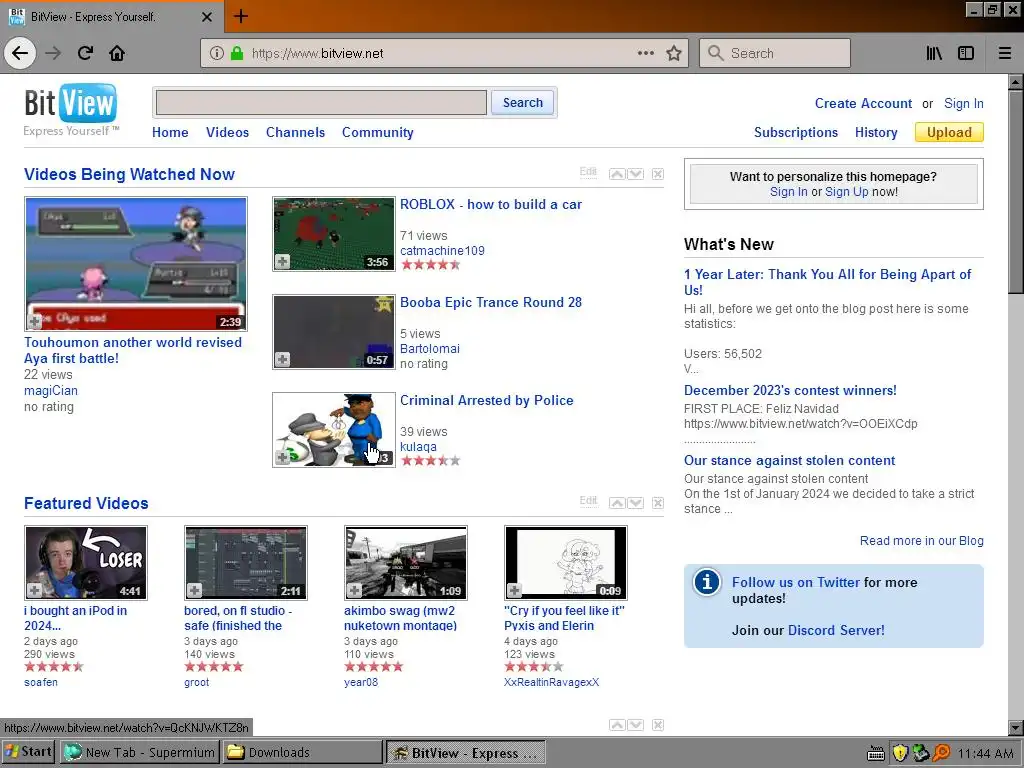This screenshot has width=1024, height=768.
Task: Open the Library bookshelf icon
Action: [934, 53]
